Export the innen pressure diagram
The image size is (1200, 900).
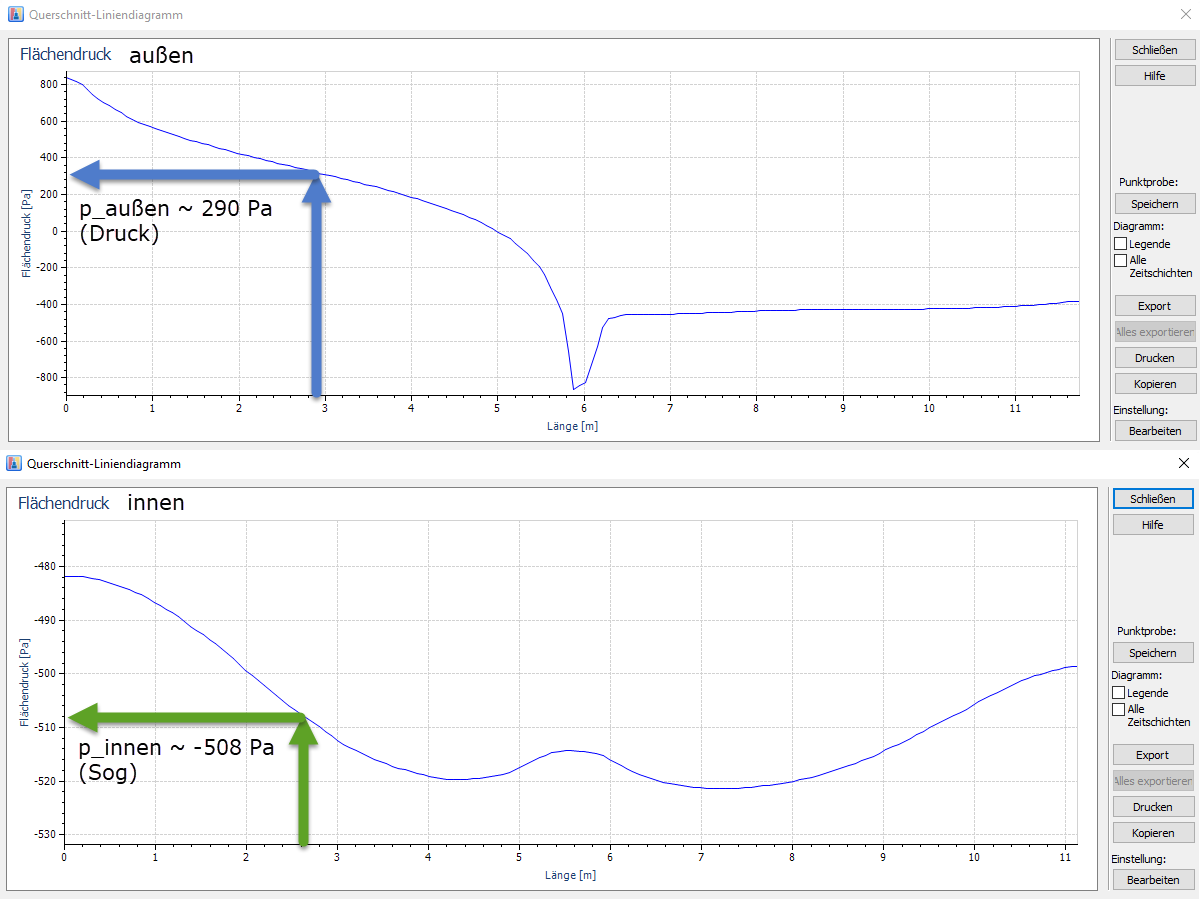click(x=1152, y=754)
